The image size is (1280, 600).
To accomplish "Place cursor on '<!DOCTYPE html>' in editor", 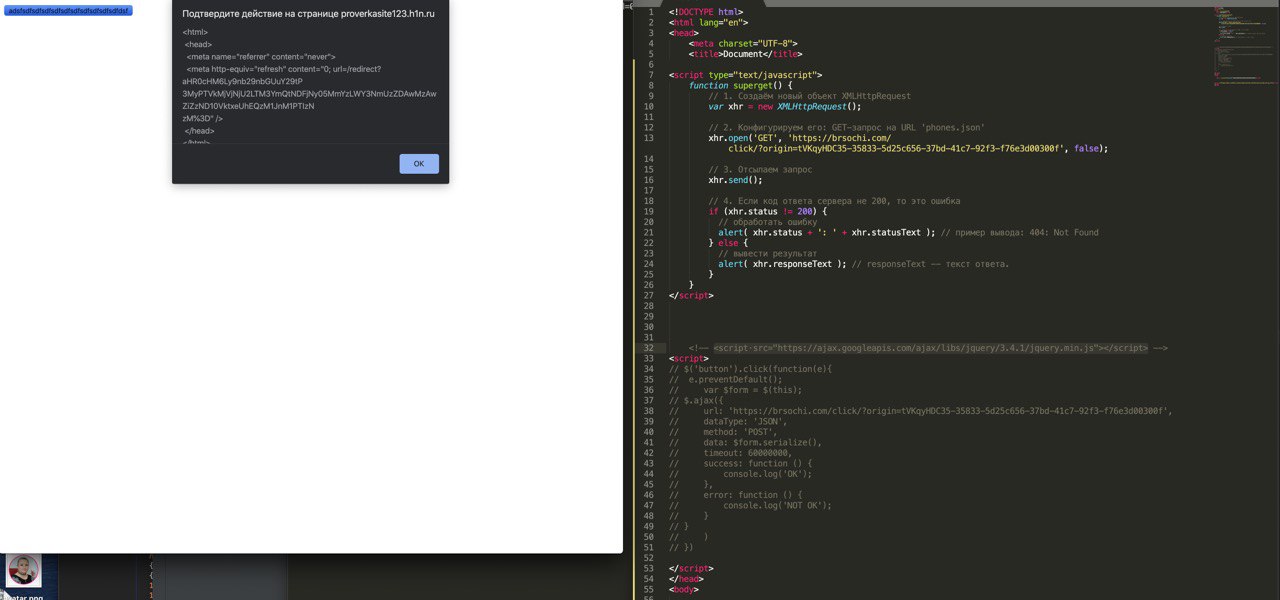I will pos(705,12).
